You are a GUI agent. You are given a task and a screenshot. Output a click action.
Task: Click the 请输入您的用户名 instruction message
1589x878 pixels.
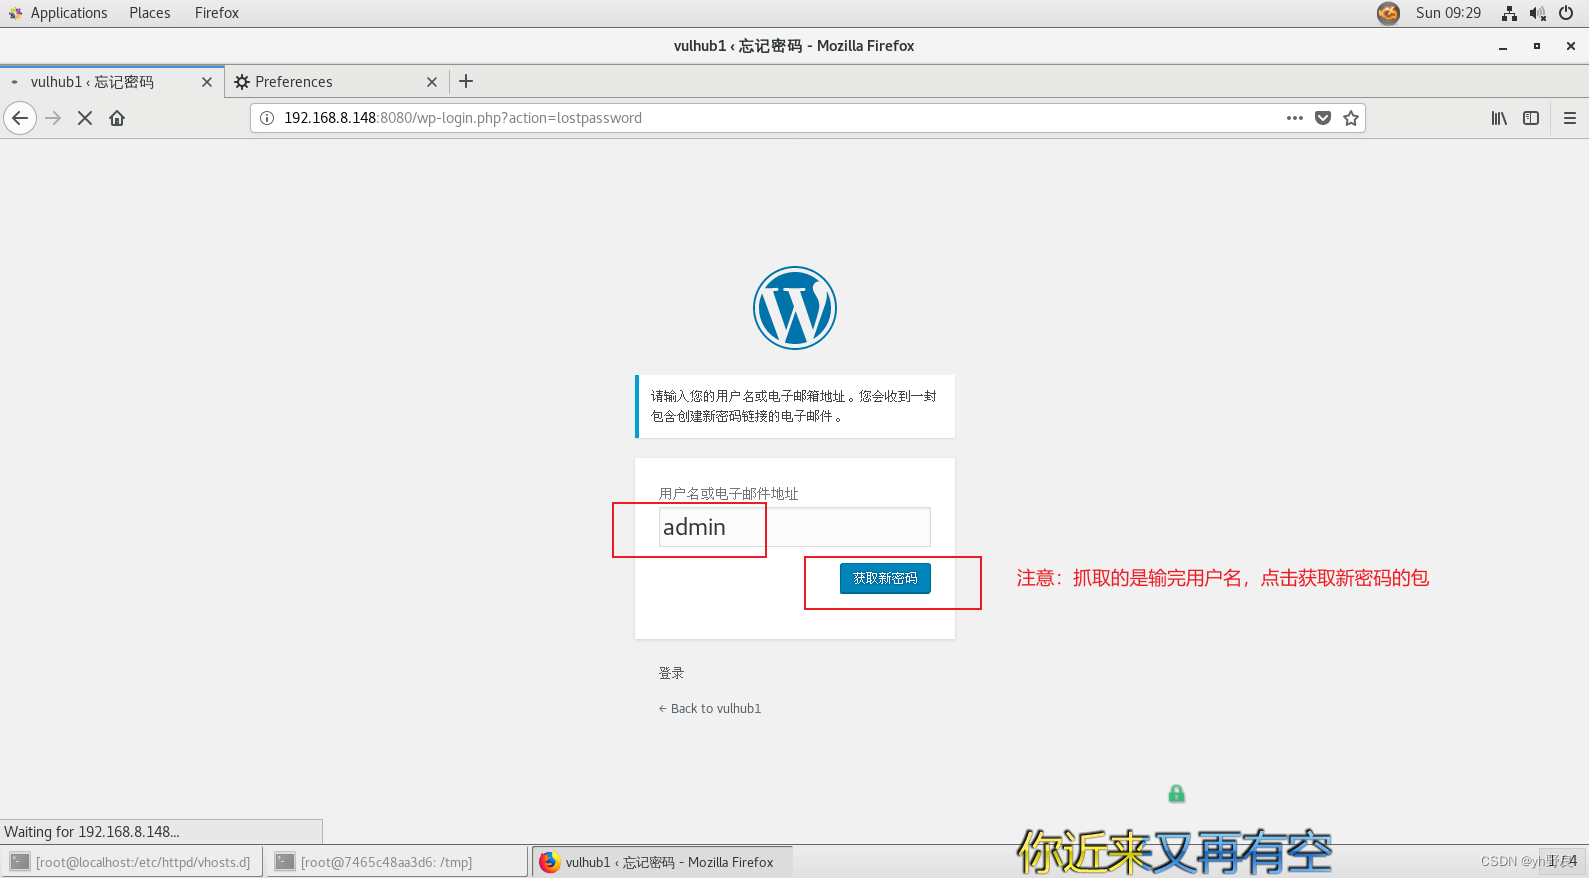[795, 406]
